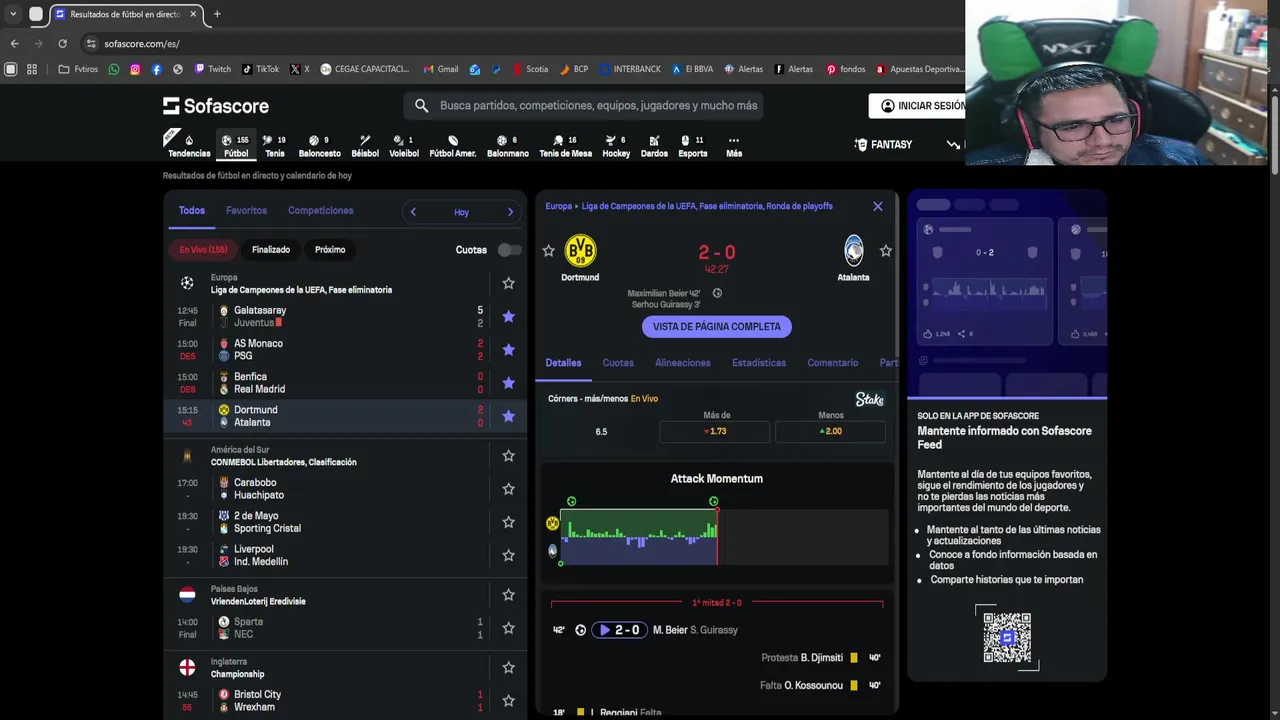Image resolution: width=1280 pixels, height=720 pixels.
Task: Select the Béisbol sport icon
Action: 365,146
